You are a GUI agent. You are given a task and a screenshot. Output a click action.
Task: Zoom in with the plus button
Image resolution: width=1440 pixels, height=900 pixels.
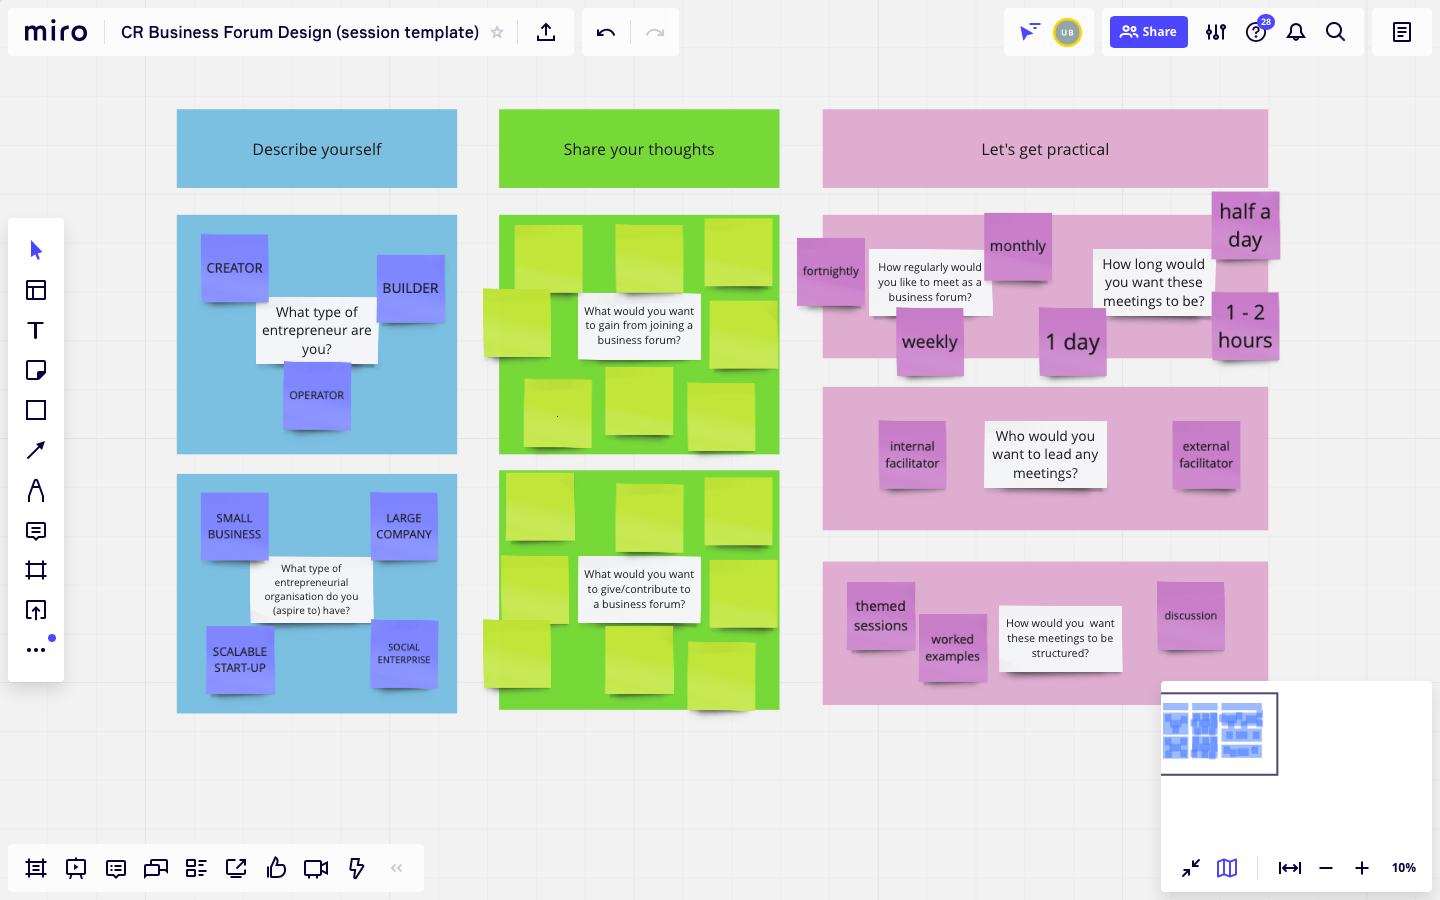(x=1362, y=868)
